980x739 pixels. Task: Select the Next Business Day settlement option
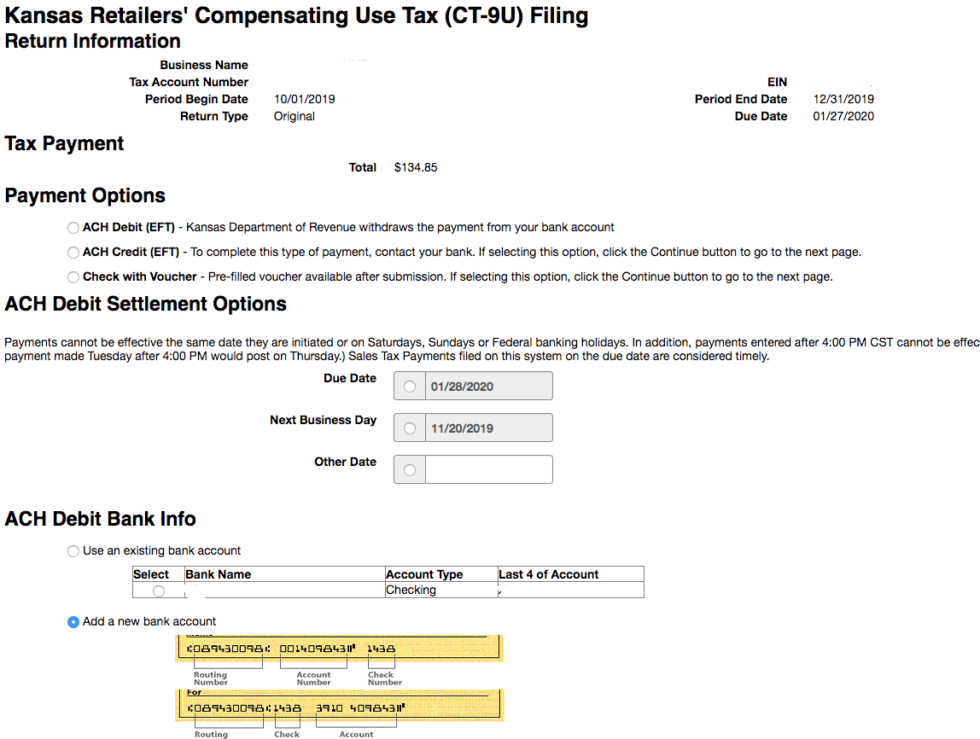click(408, 427)
